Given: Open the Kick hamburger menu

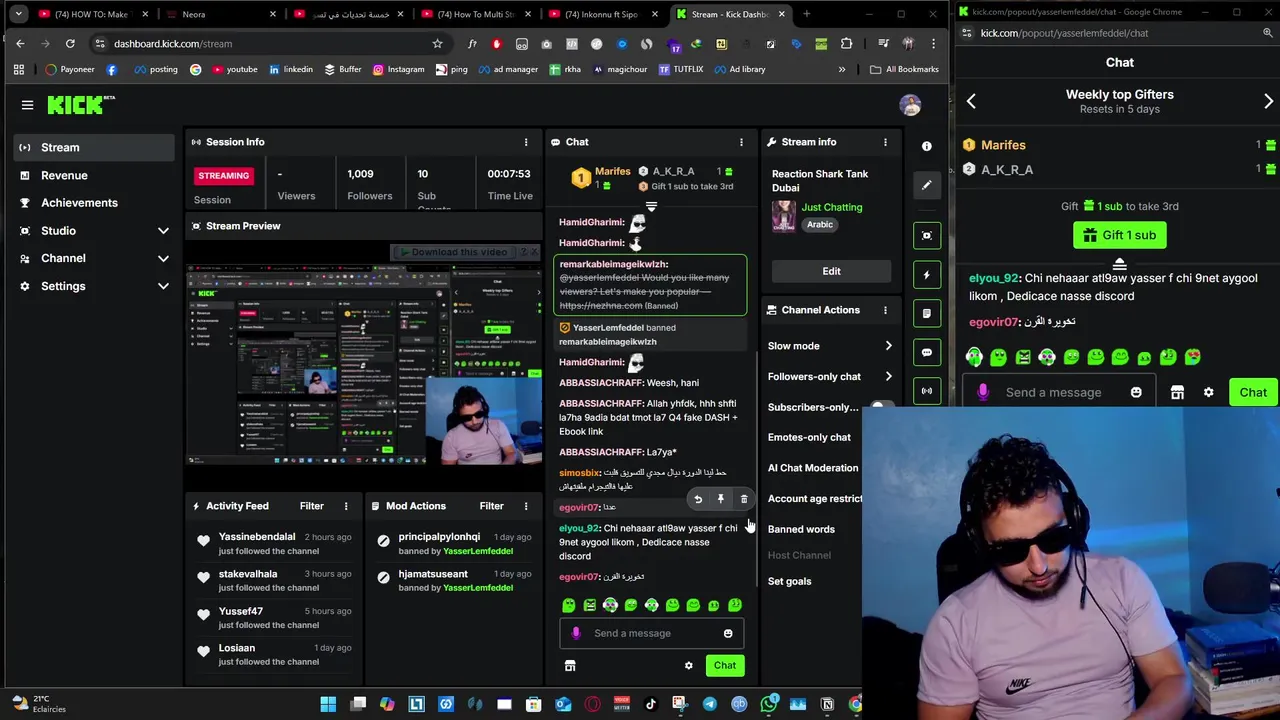Looking at the screenshot, I should click(27, 104).
